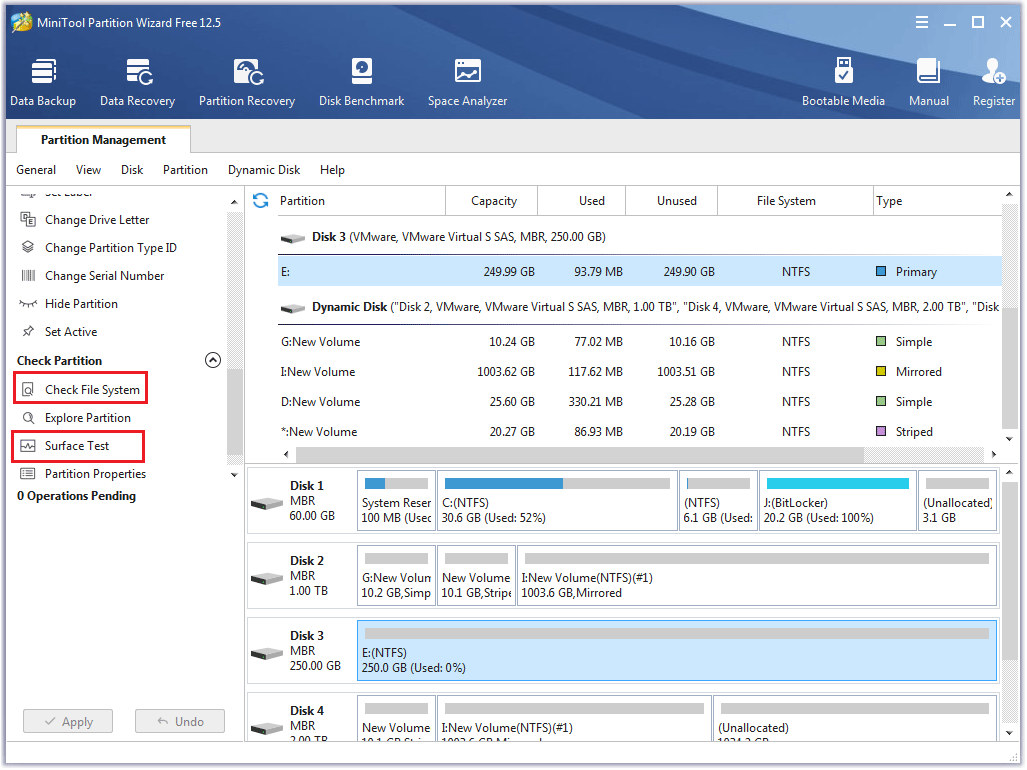Select Unallocated 3.1 GB block on Disk 1
The image size is (1027, 770).
(958, 501)
